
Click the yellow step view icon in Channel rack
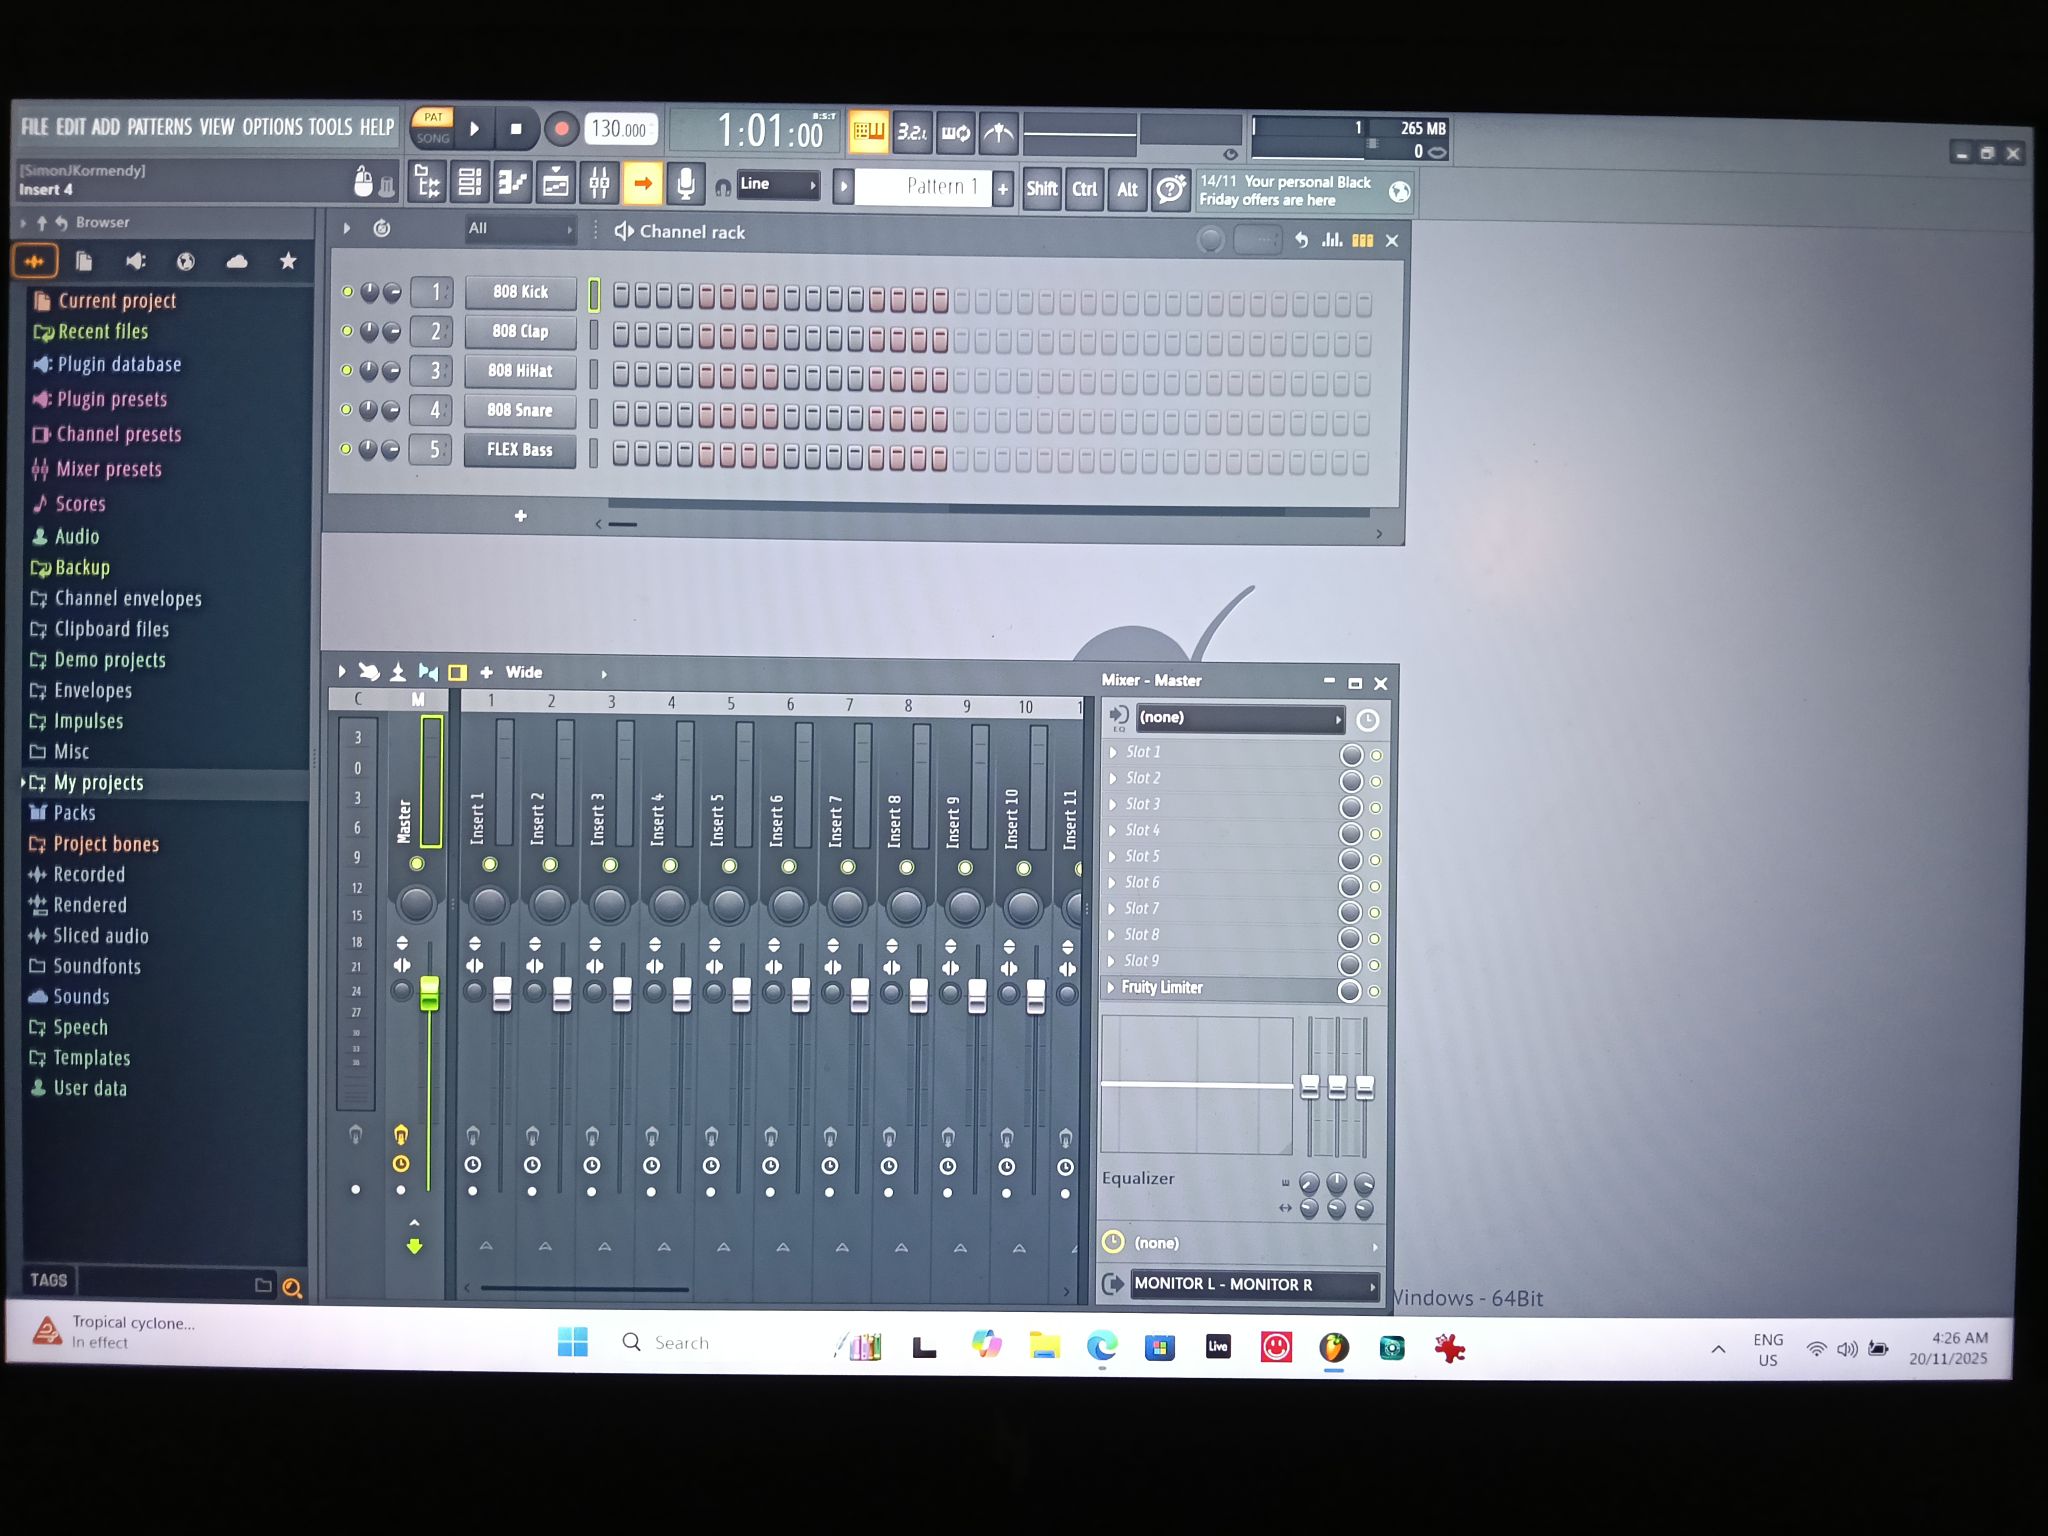tap(1362, 240)
